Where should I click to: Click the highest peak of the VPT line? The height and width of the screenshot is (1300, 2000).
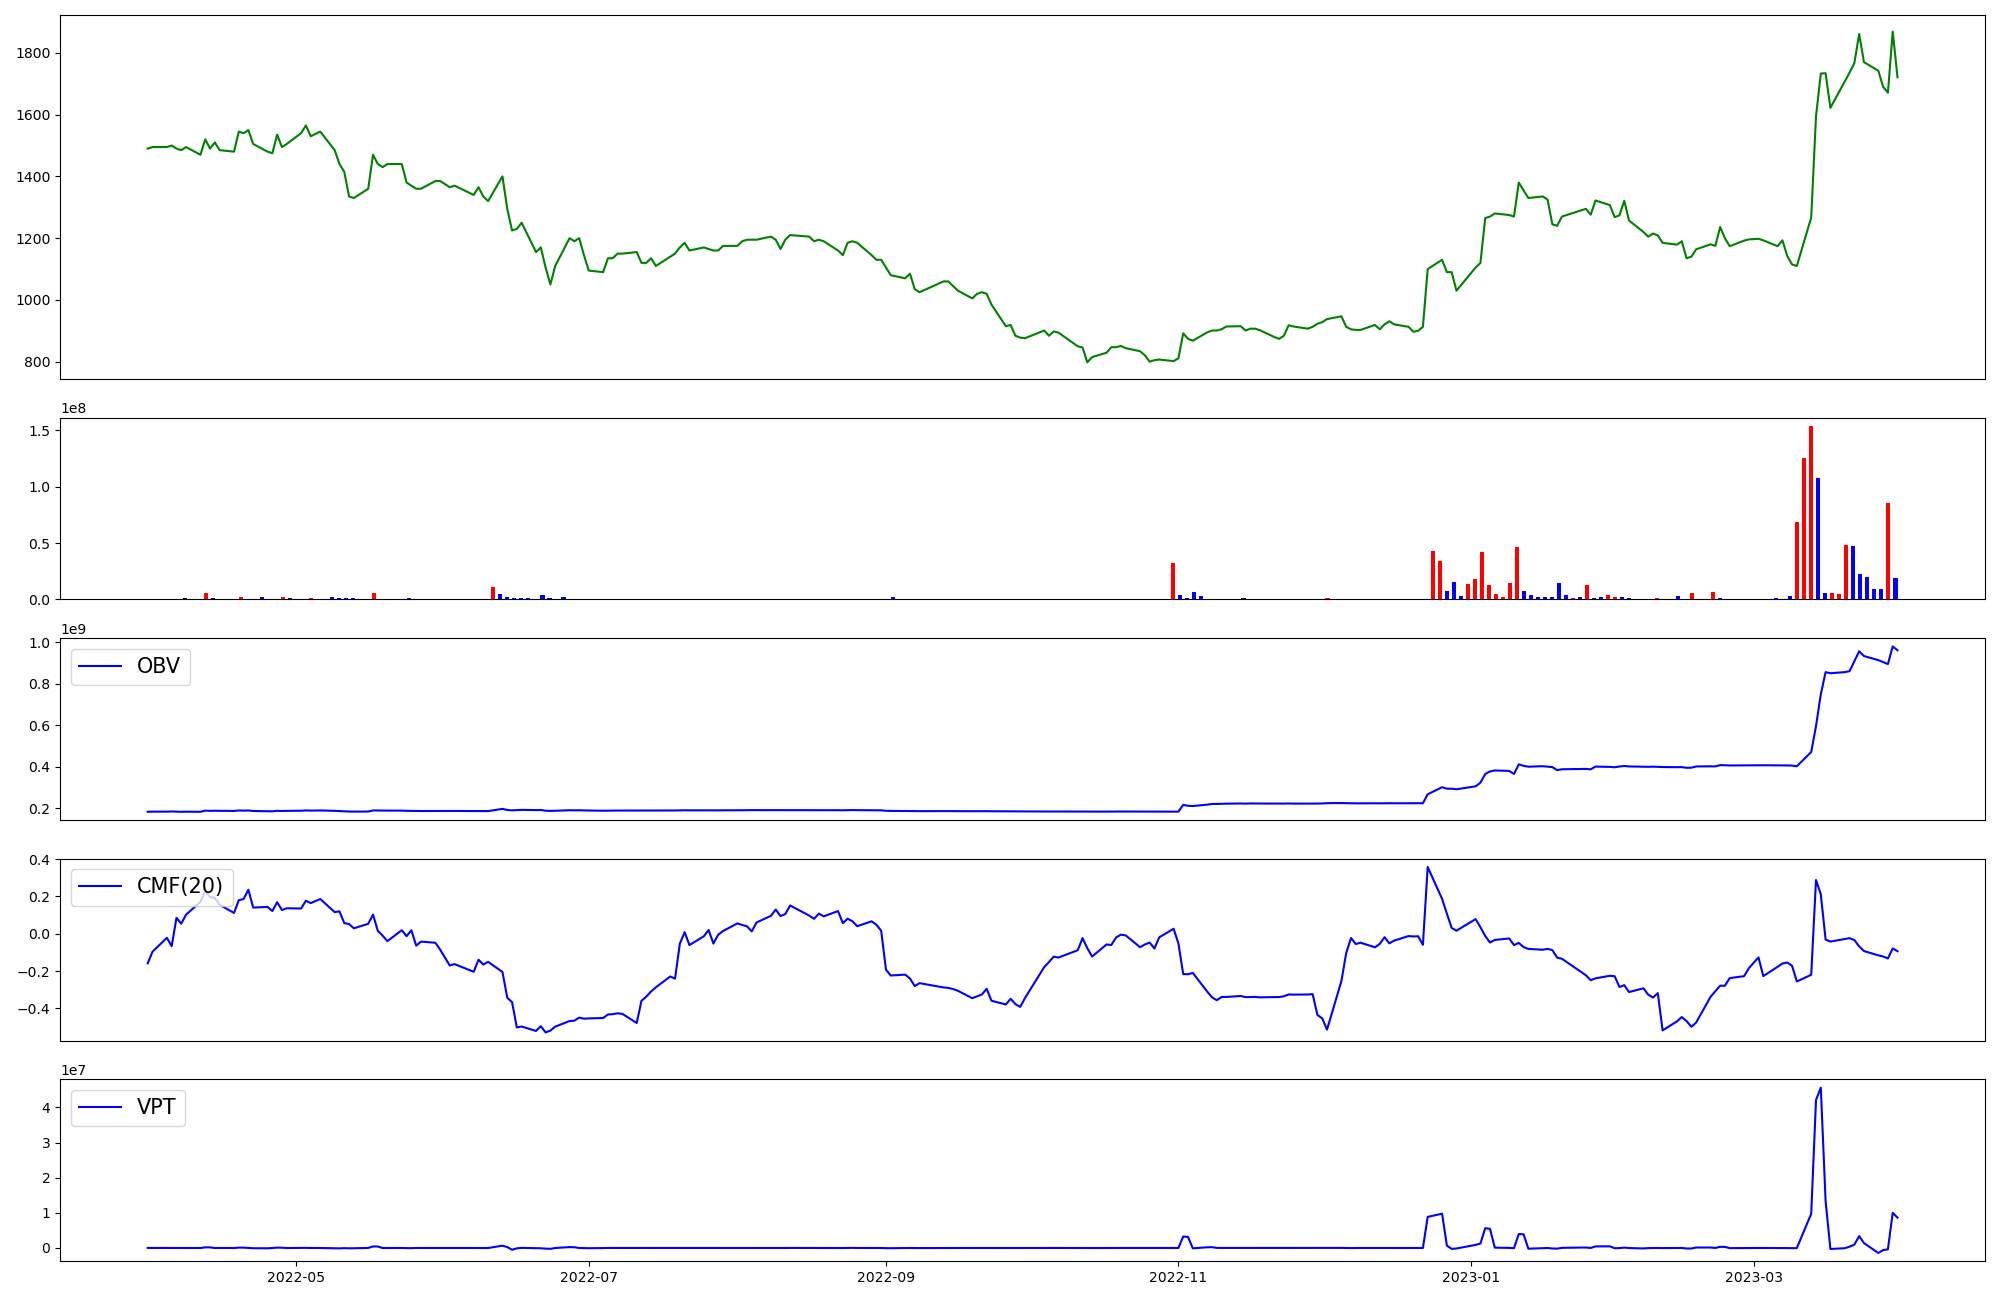1820,1089
